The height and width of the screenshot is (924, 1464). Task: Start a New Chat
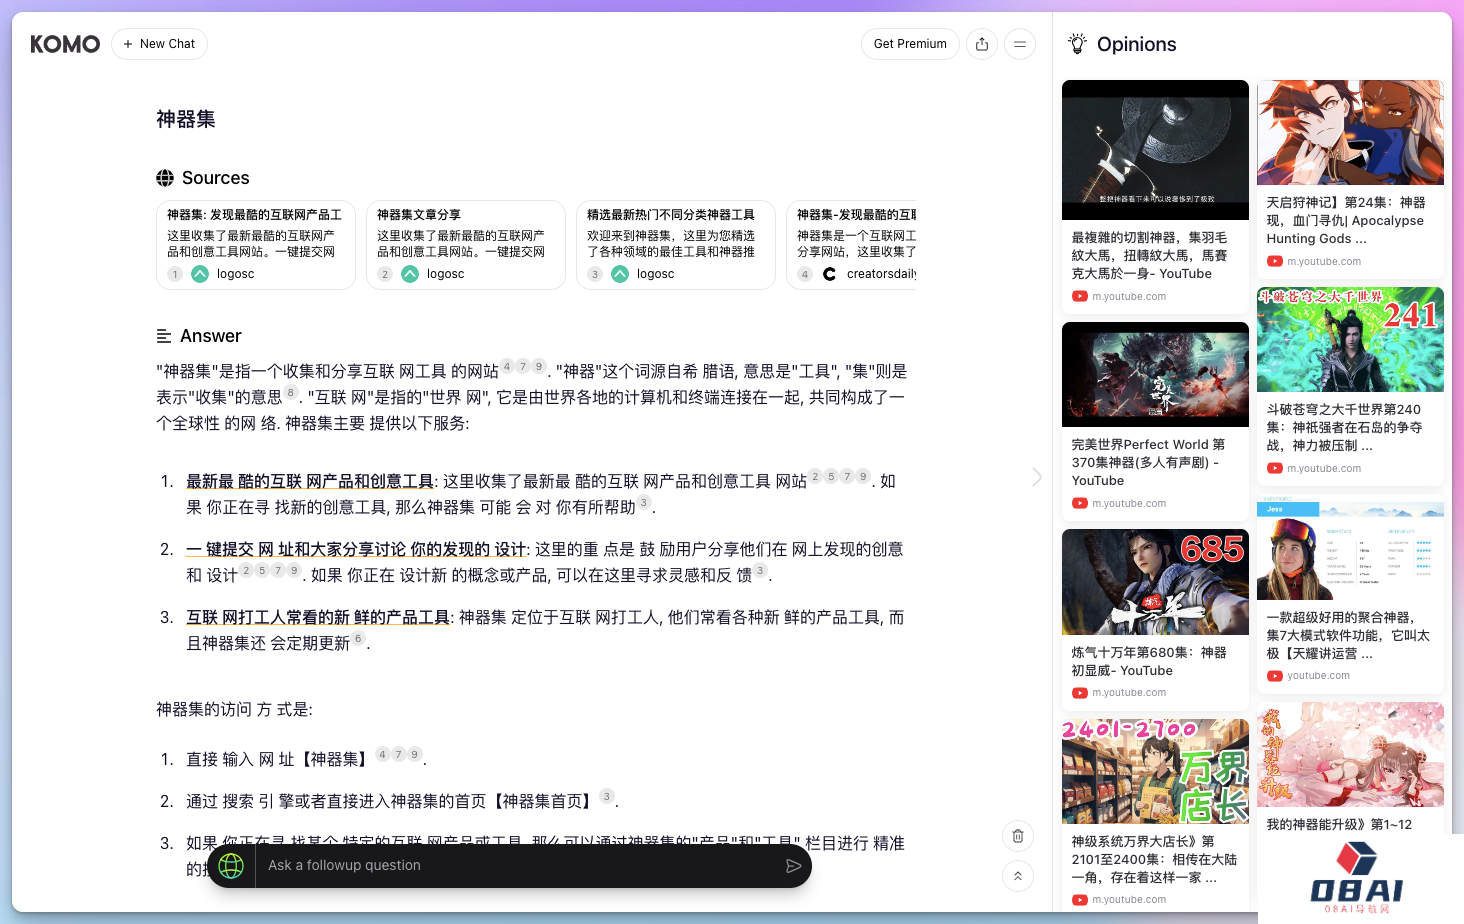(159, 44)
